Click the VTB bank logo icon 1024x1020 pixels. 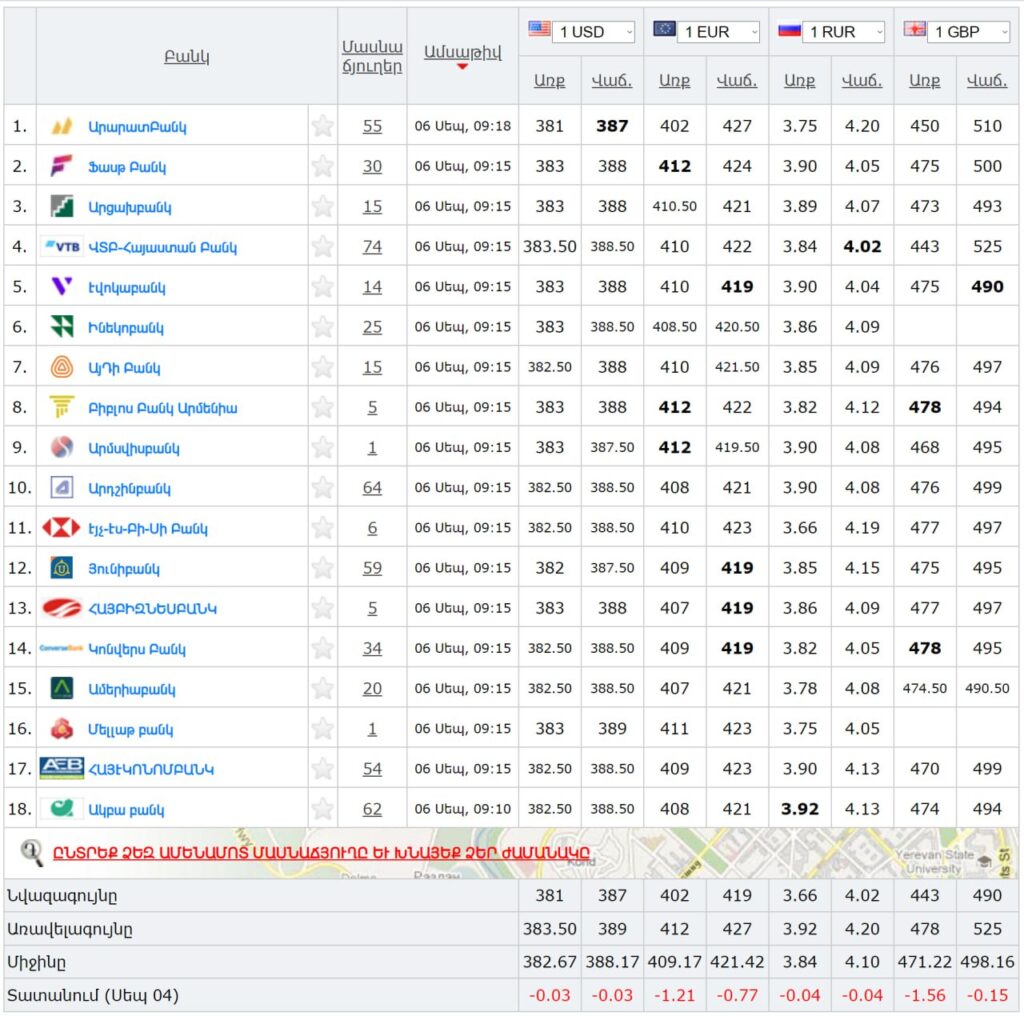62,247
